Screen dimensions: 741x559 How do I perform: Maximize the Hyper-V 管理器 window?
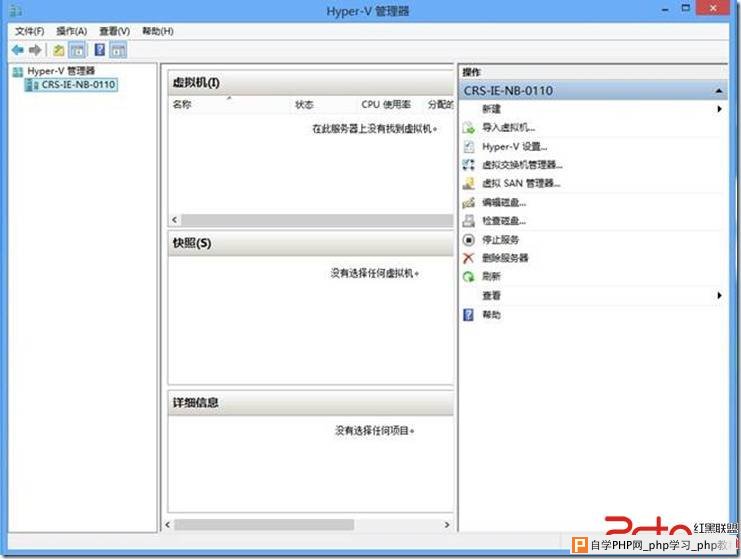686,8
